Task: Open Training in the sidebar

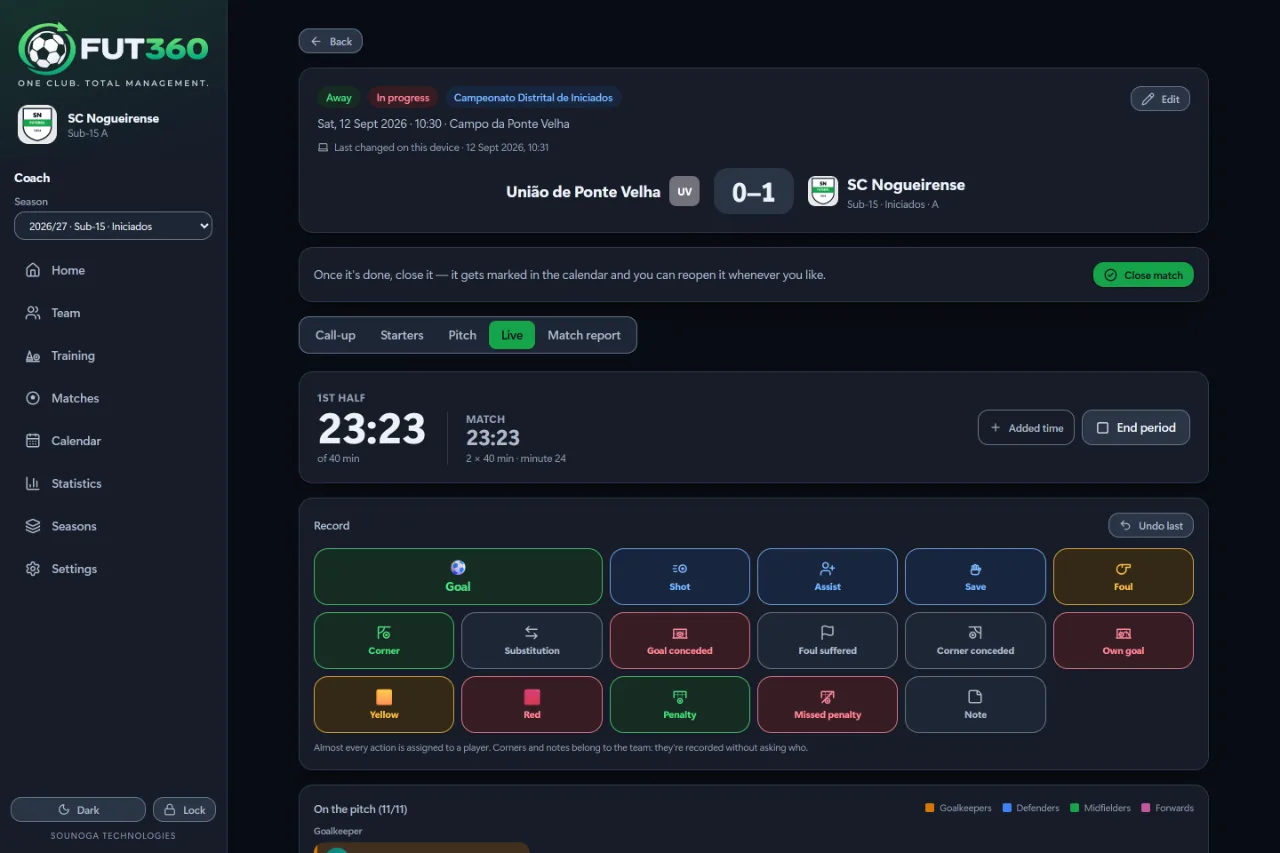Action: point(113,356)
